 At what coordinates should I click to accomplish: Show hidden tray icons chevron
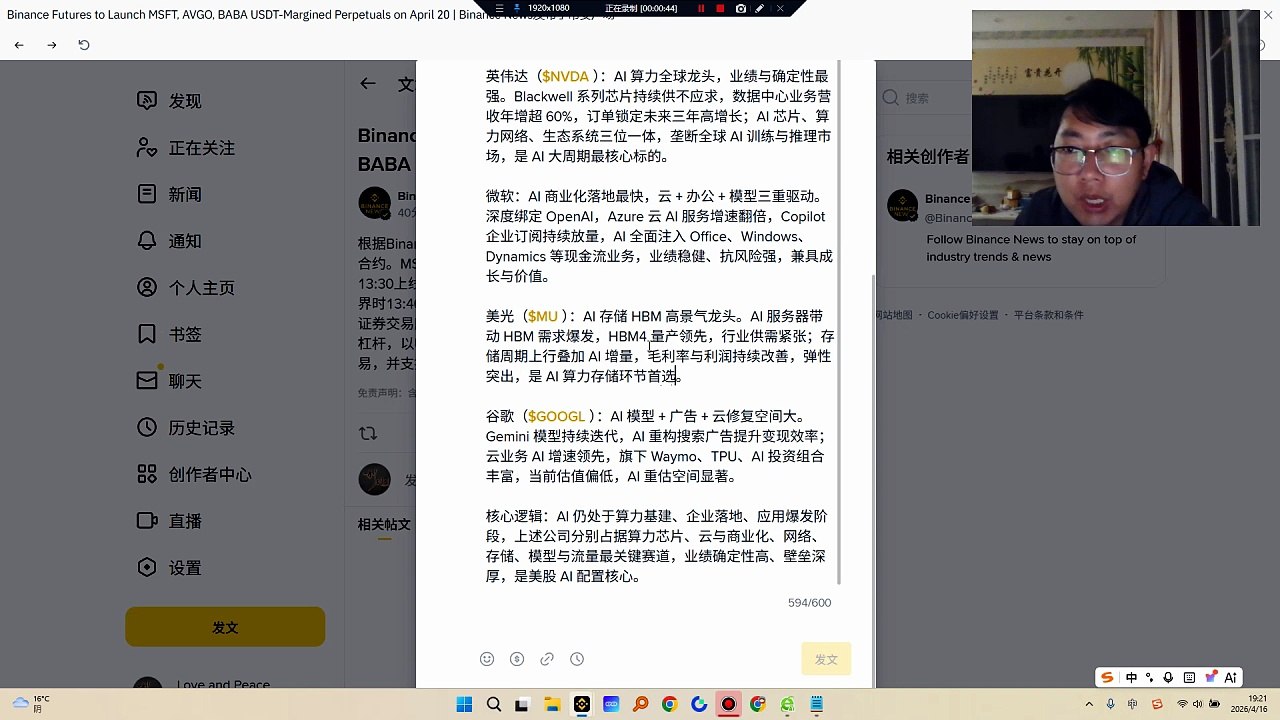point(1089,705)
